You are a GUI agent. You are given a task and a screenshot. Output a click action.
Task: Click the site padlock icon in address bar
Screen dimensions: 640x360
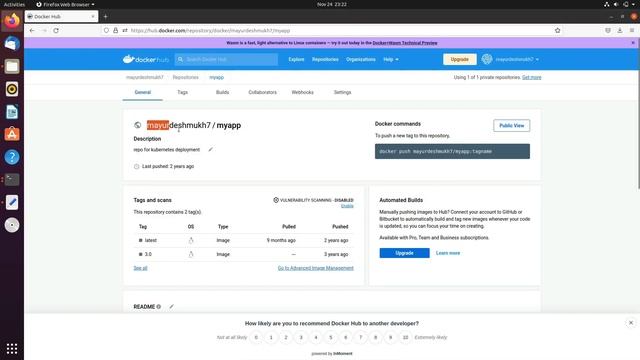(x=116, y=31)
